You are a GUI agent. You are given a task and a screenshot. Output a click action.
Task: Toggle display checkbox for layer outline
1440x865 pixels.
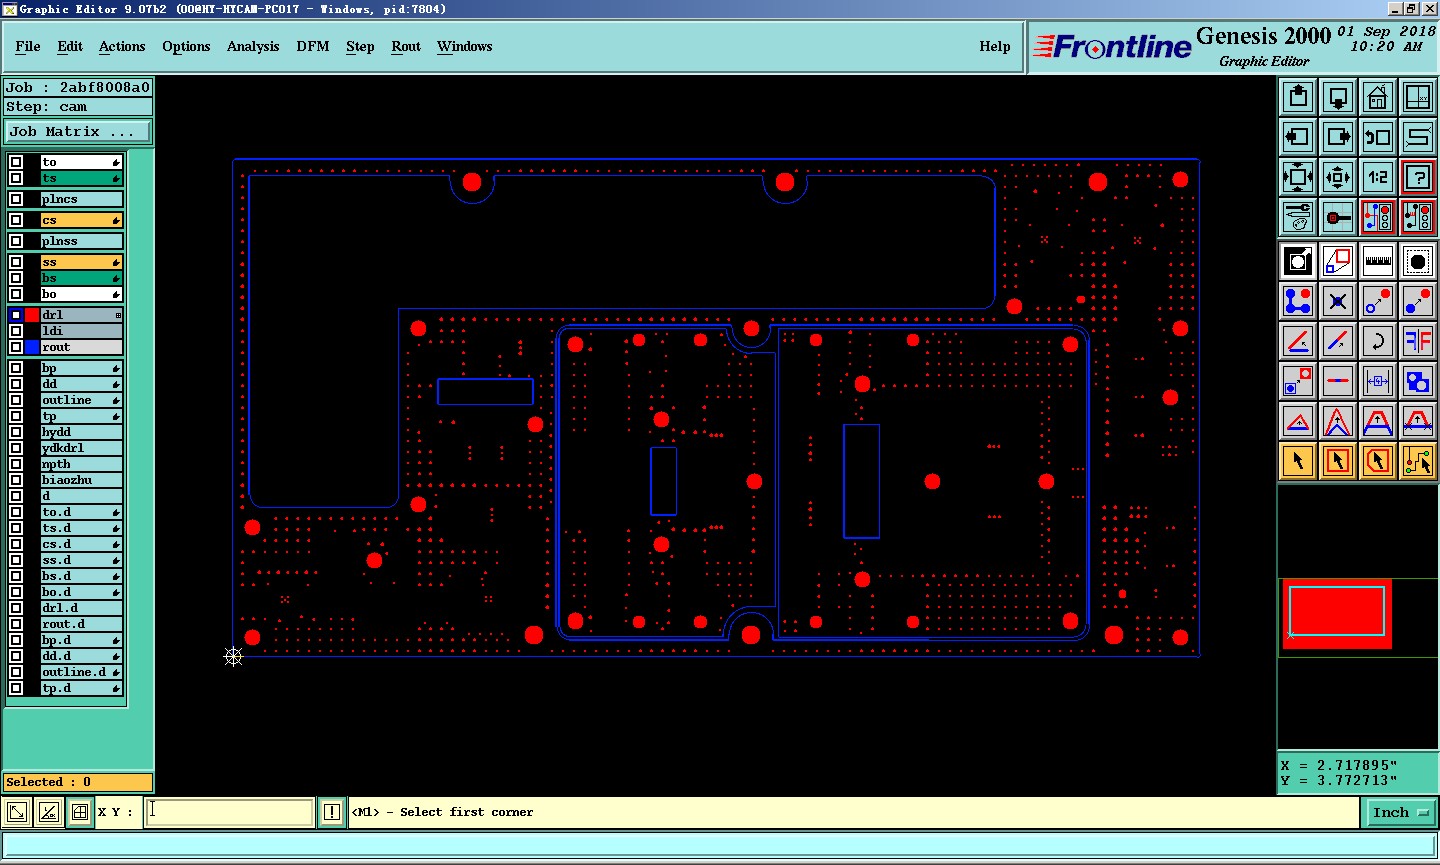pos(16,400)
